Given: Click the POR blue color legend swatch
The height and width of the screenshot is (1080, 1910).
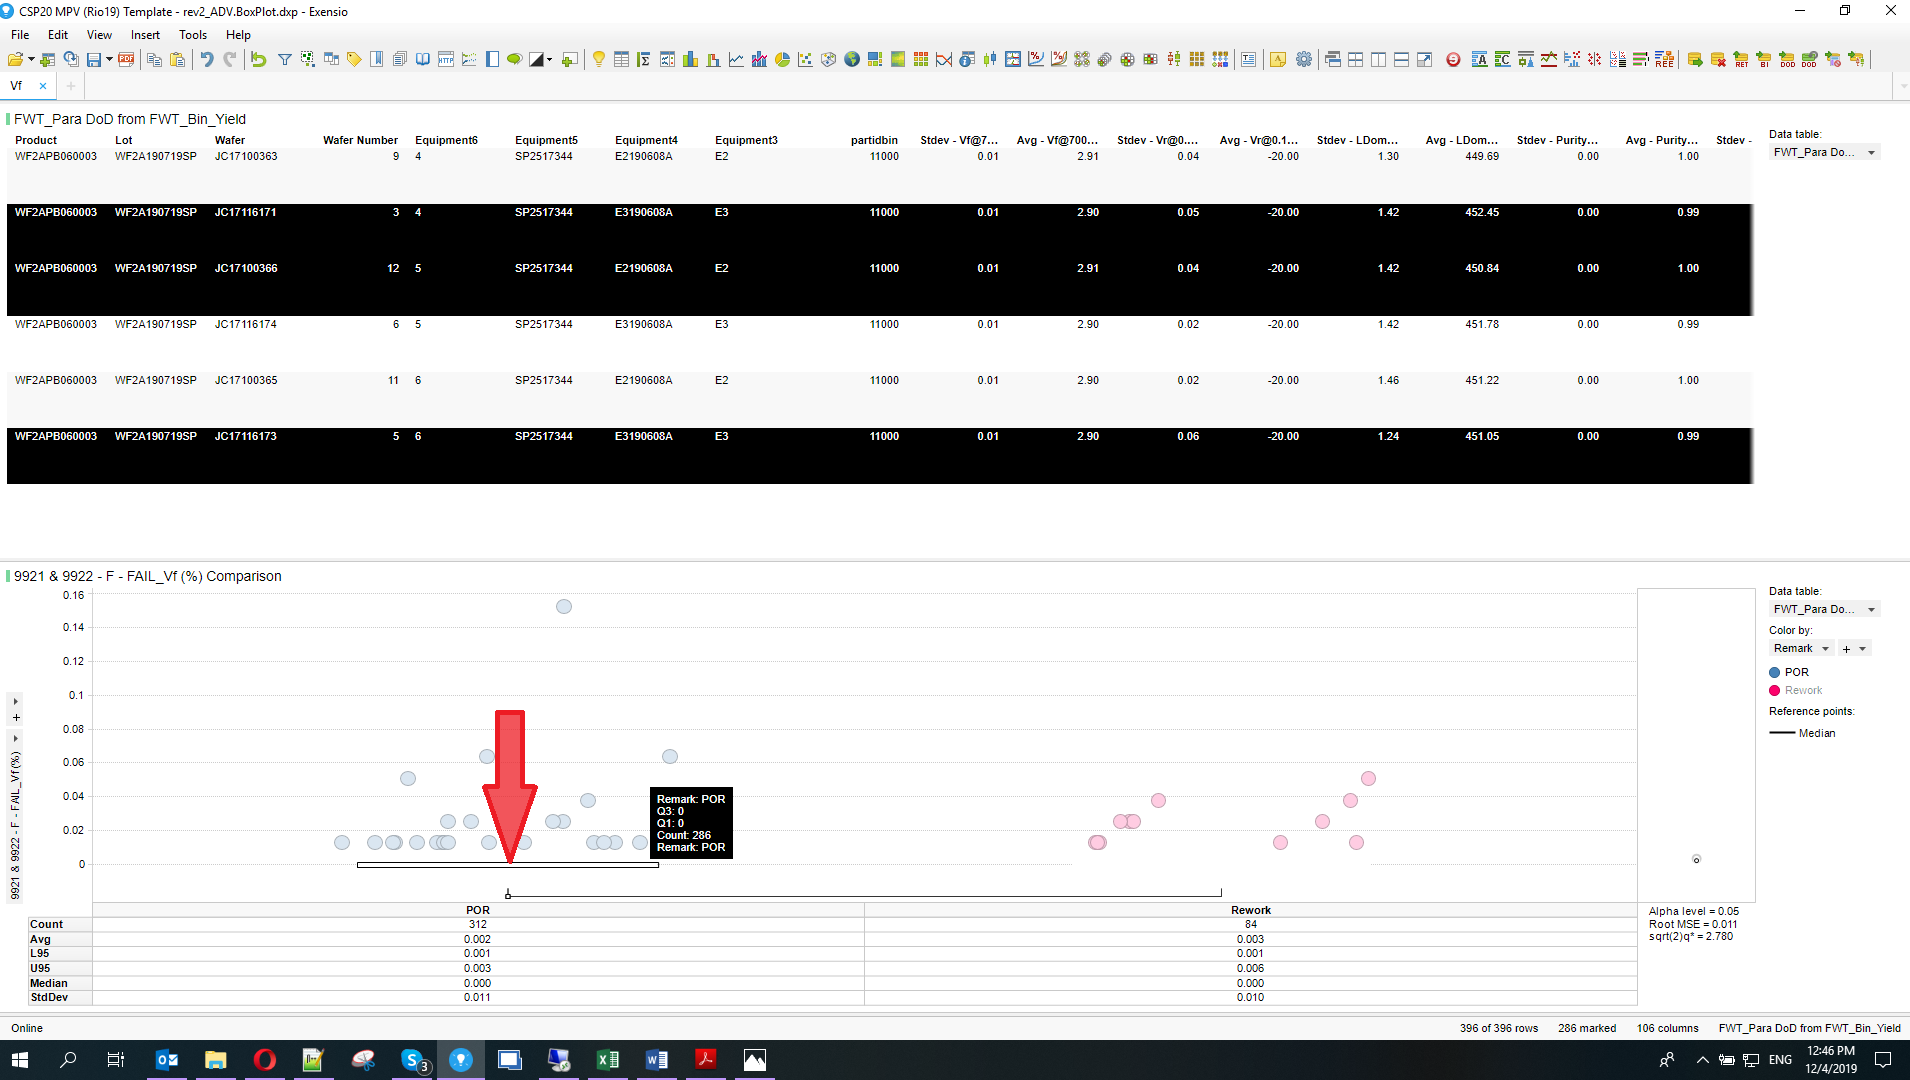Looking at the screenshot, I should pyautogui.click(x=1775, y=673).
